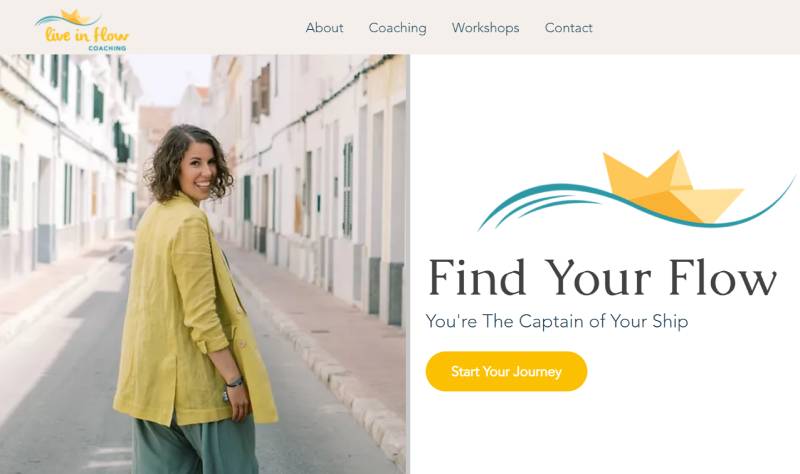Click the green trousers in the photo
The image size is (800, 474).
click(x=195, y=445)
